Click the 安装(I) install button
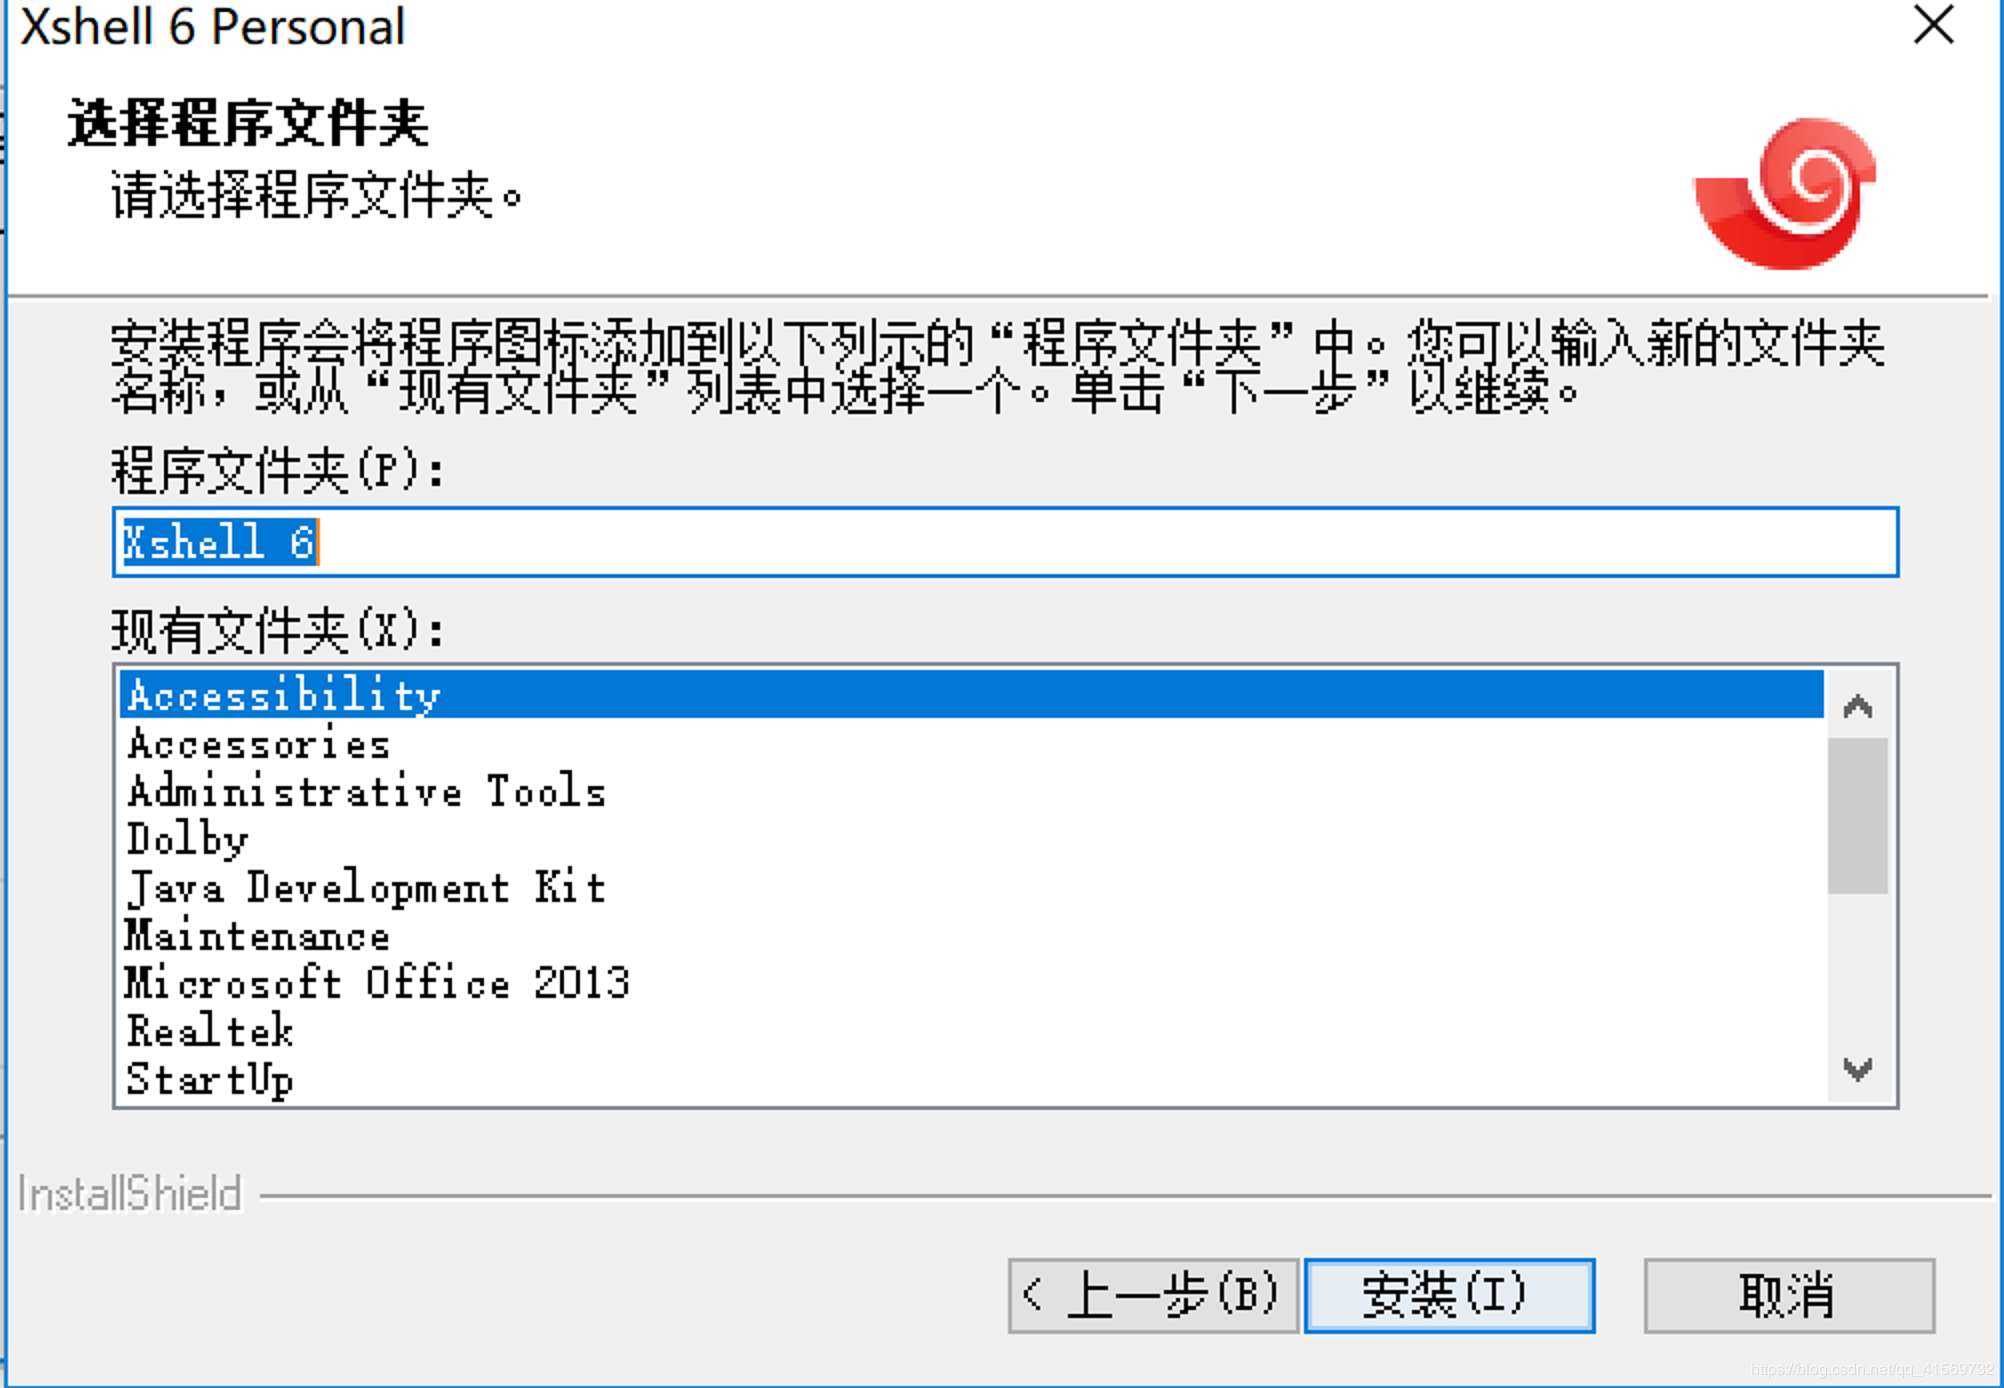 click(1449, 1295)
